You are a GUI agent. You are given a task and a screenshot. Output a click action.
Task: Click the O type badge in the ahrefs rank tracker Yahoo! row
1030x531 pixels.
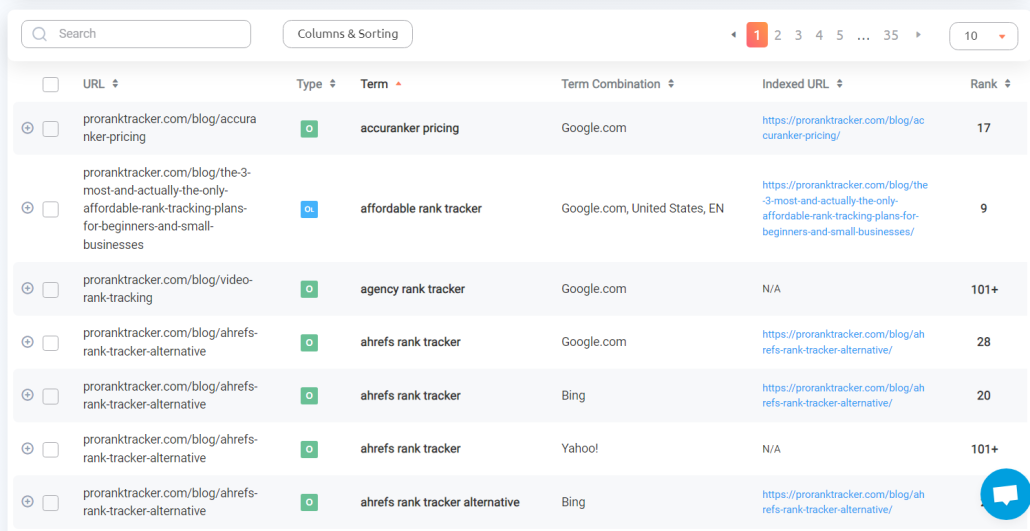[309, 449]
